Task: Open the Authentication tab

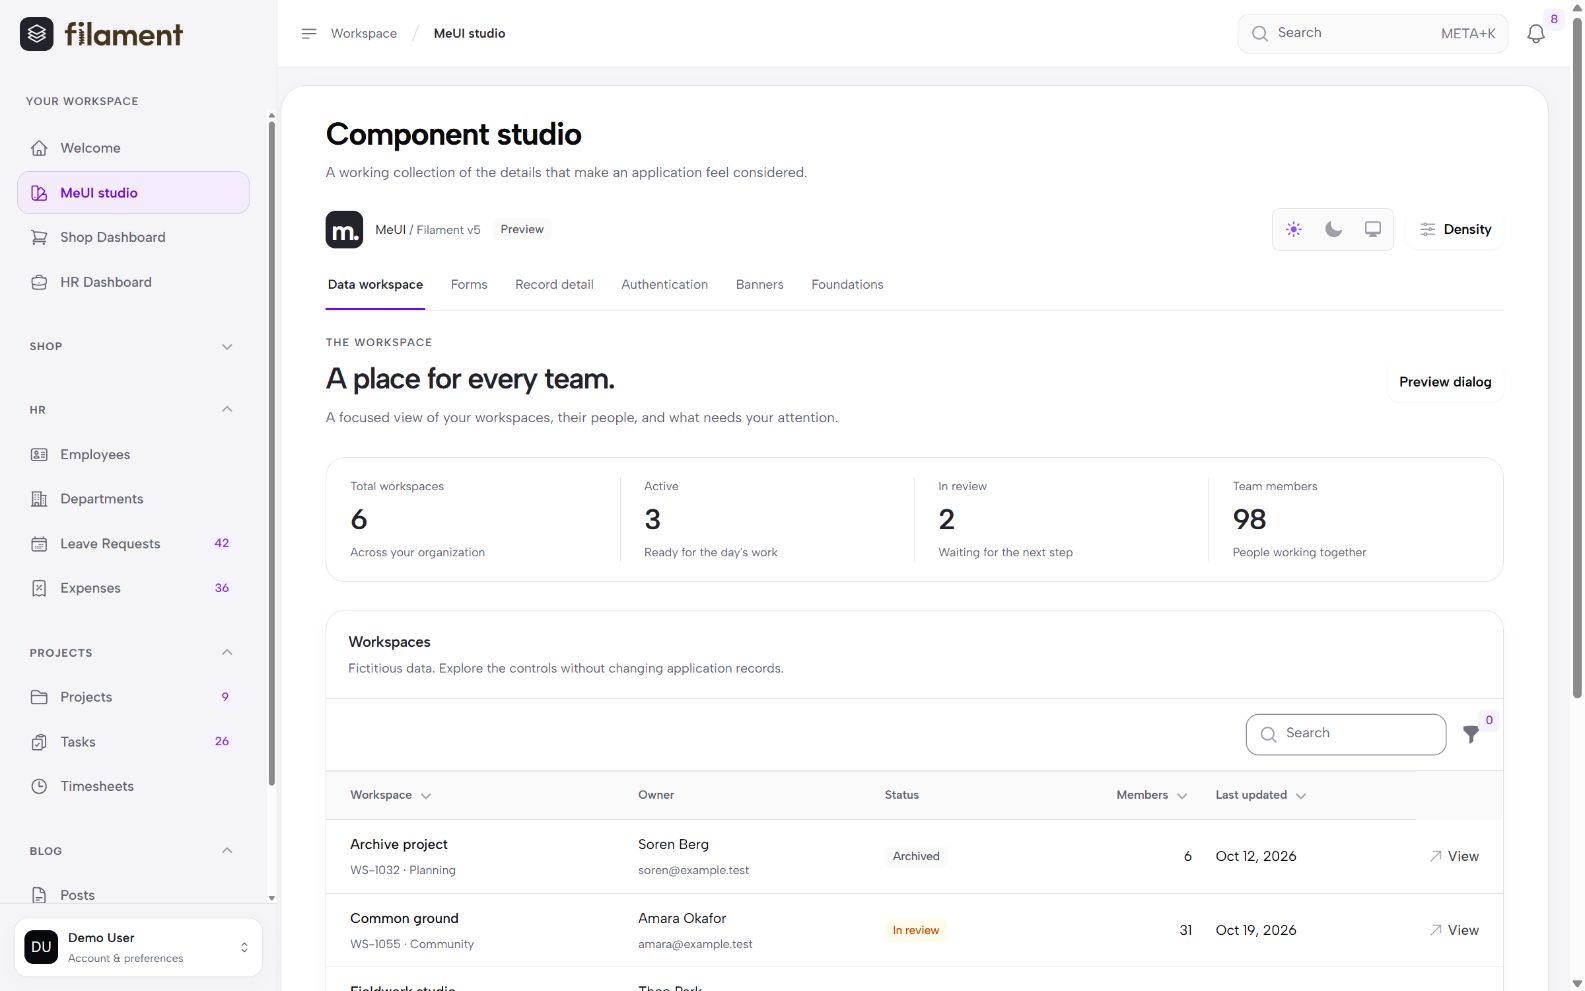Action: pyautogui.click(x=664, y=285)
